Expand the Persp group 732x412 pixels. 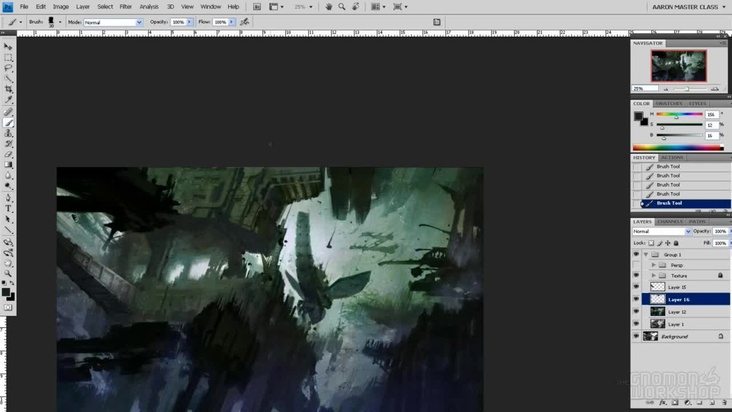pyautogui.click(x=654, y=265)
